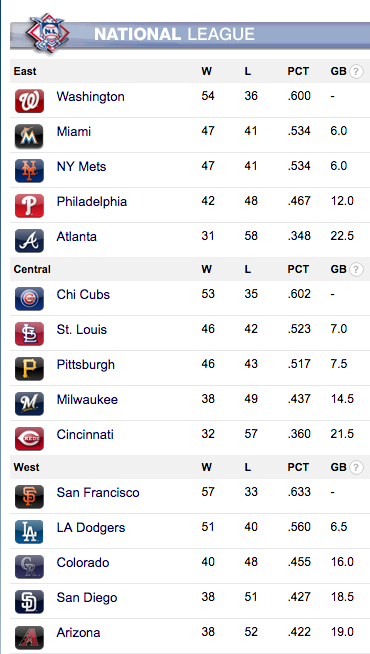370x654 pixels.
Task: Click the GB question mark in Central header
Action: 356,270
